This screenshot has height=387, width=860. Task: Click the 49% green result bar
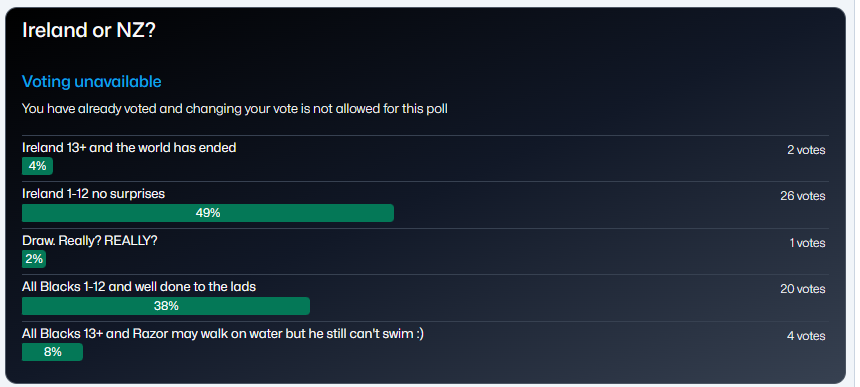click(208, 213)
